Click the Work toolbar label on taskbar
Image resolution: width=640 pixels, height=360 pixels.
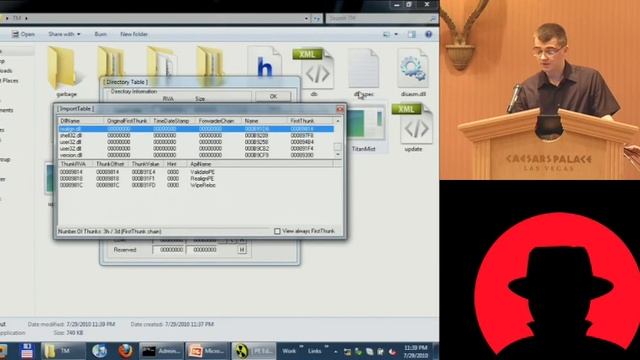click(289, 351)
